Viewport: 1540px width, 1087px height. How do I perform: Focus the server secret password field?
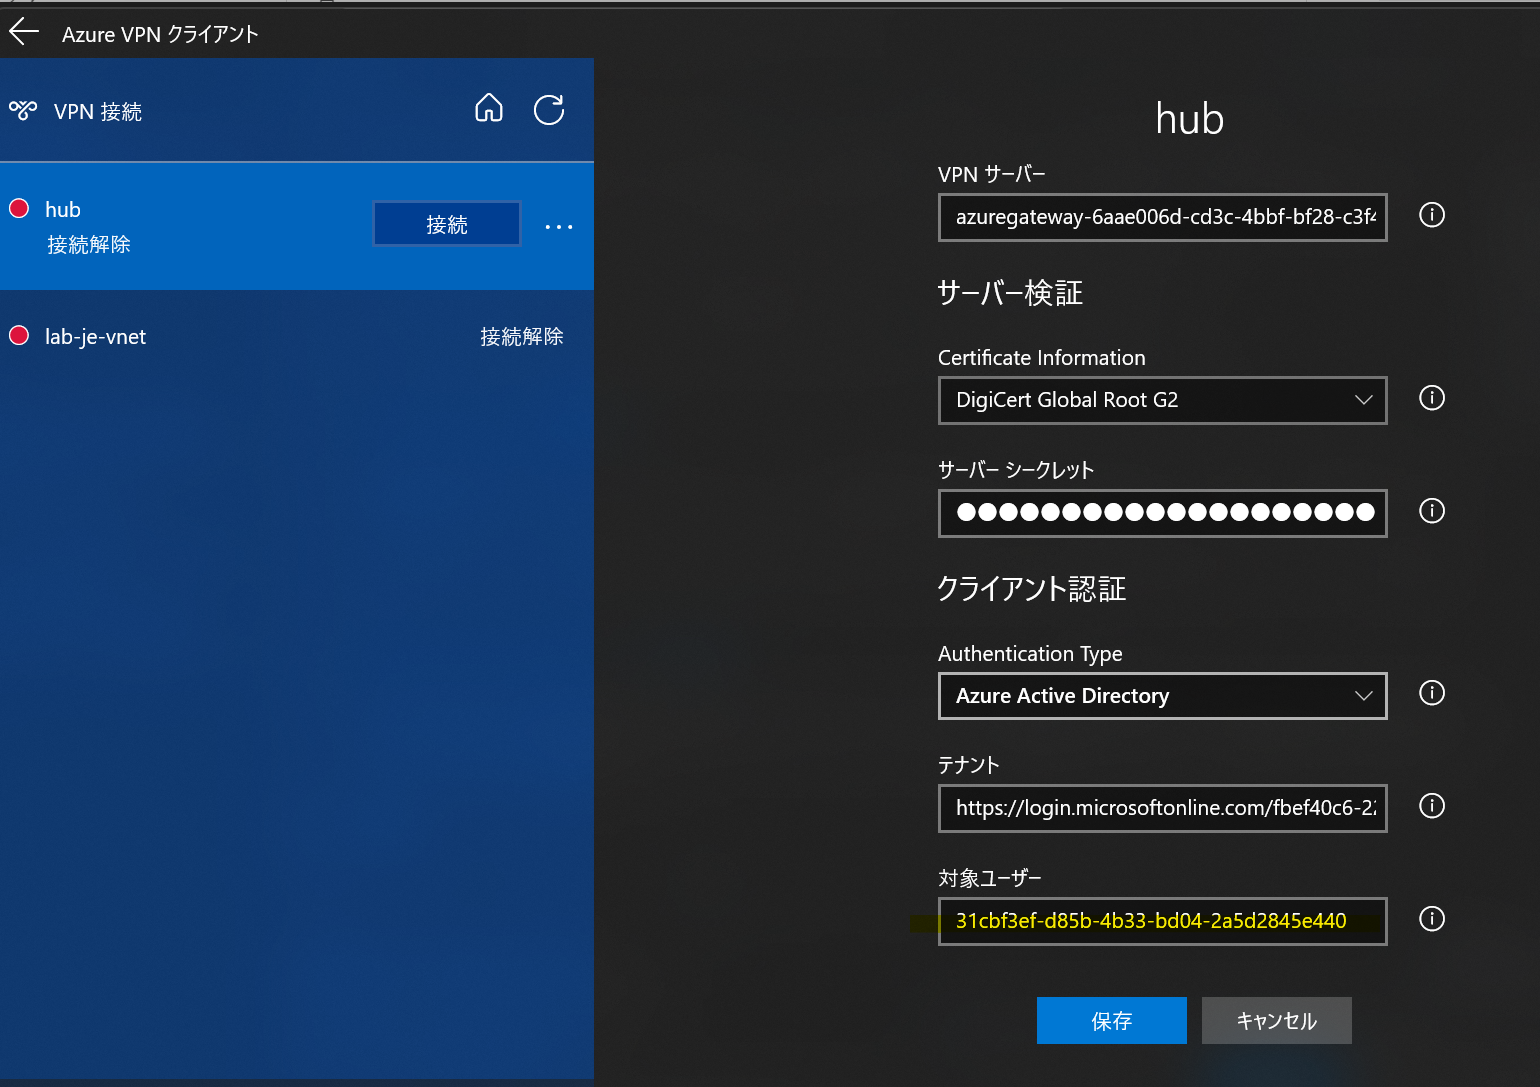(1162, 513)
